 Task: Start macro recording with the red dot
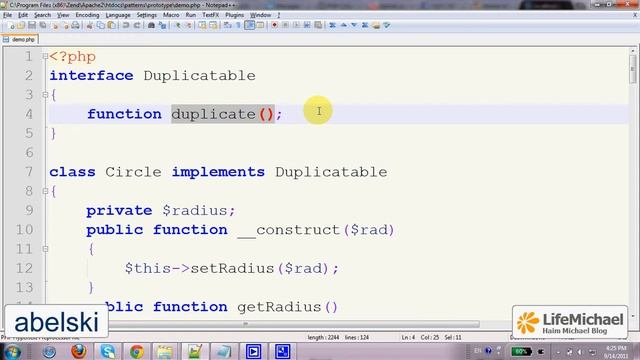click(x=274, y=25)
